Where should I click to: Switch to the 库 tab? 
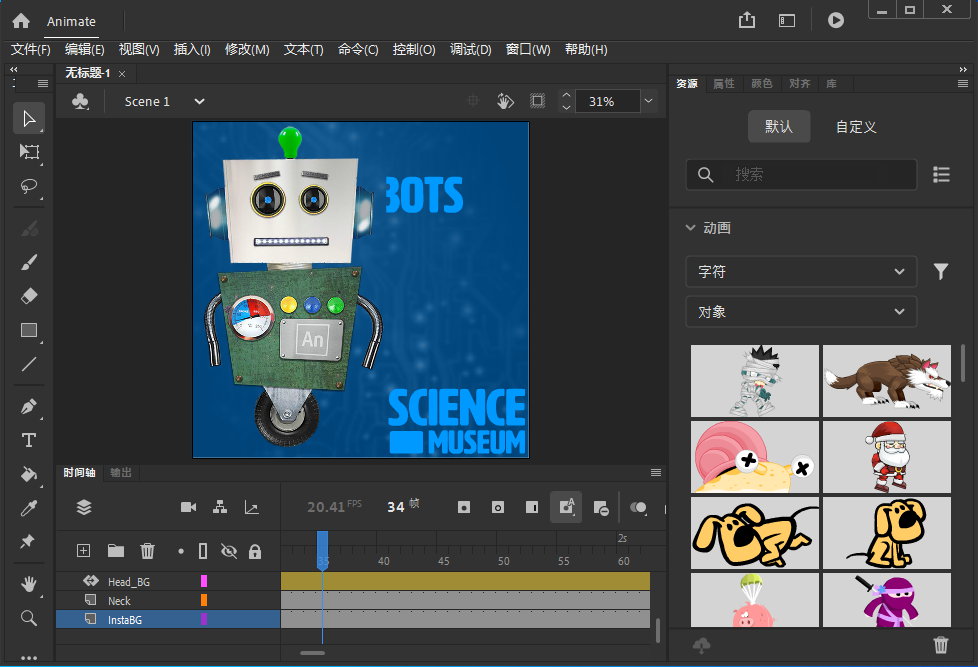pyautogui.click(x=831, y=83)
